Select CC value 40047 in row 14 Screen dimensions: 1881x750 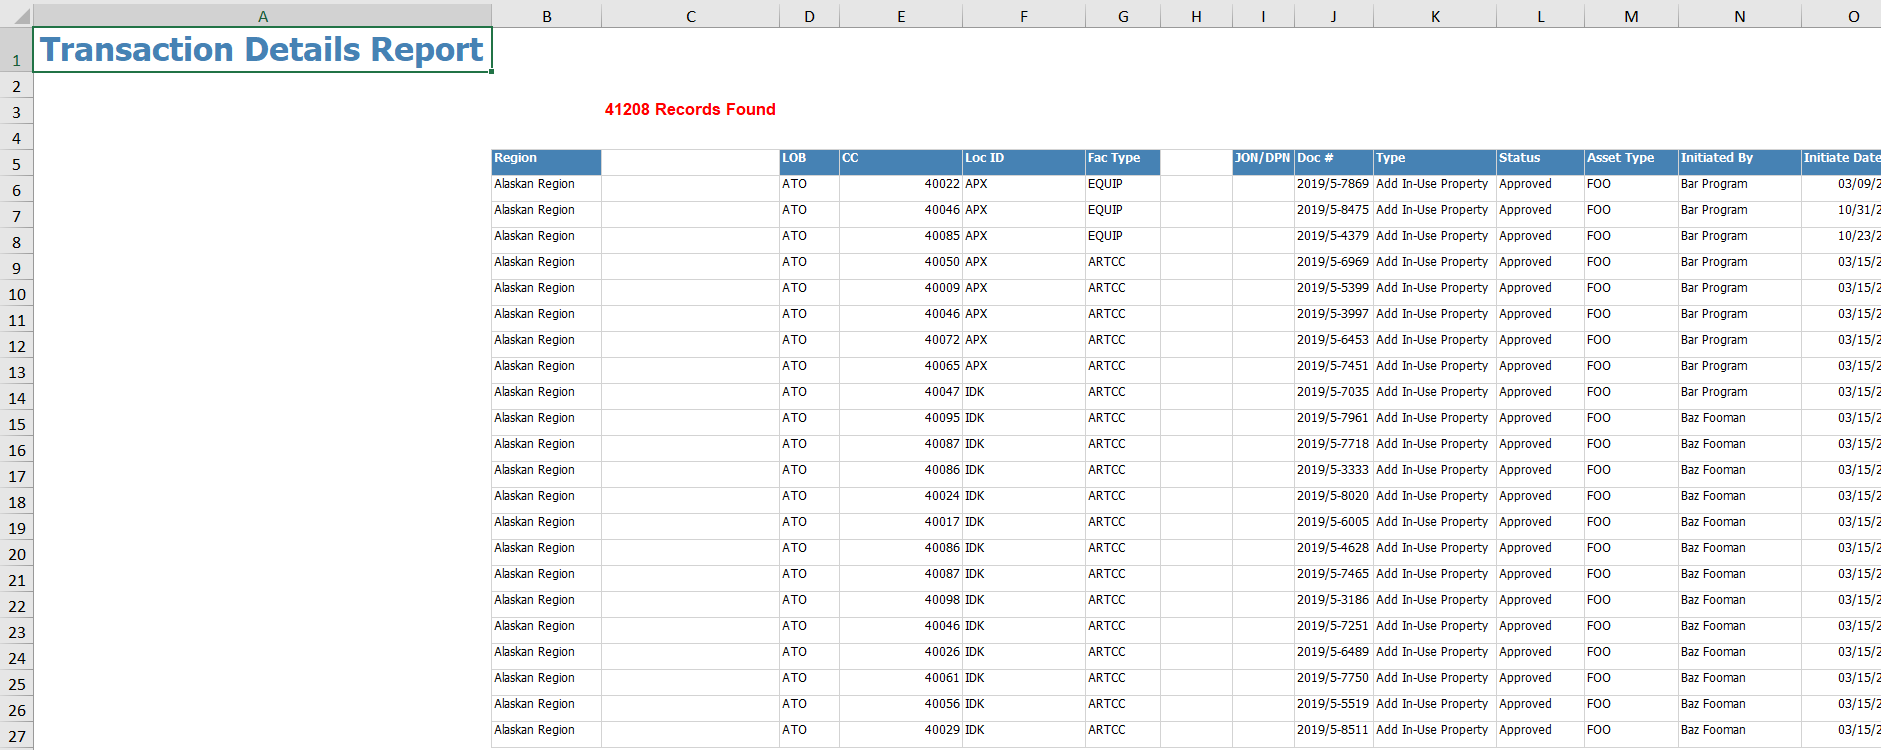point(901,396)
